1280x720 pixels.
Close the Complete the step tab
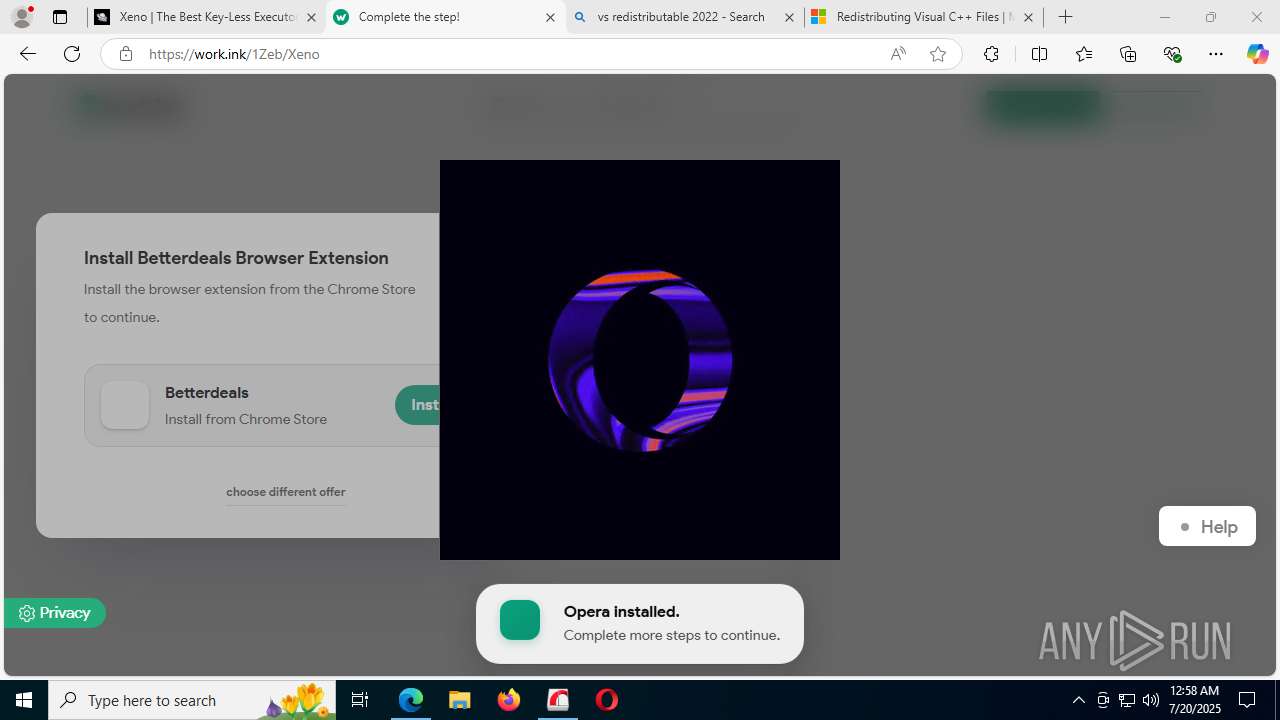[550, 17]
